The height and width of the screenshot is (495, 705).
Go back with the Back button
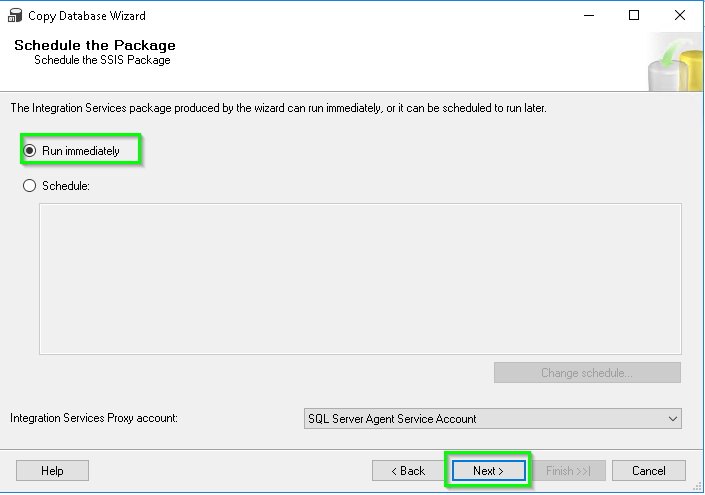[408, 471]
